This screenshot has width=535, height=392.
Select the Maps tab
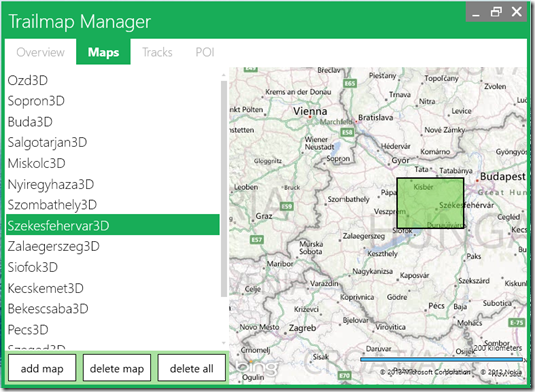click(103, 52)
